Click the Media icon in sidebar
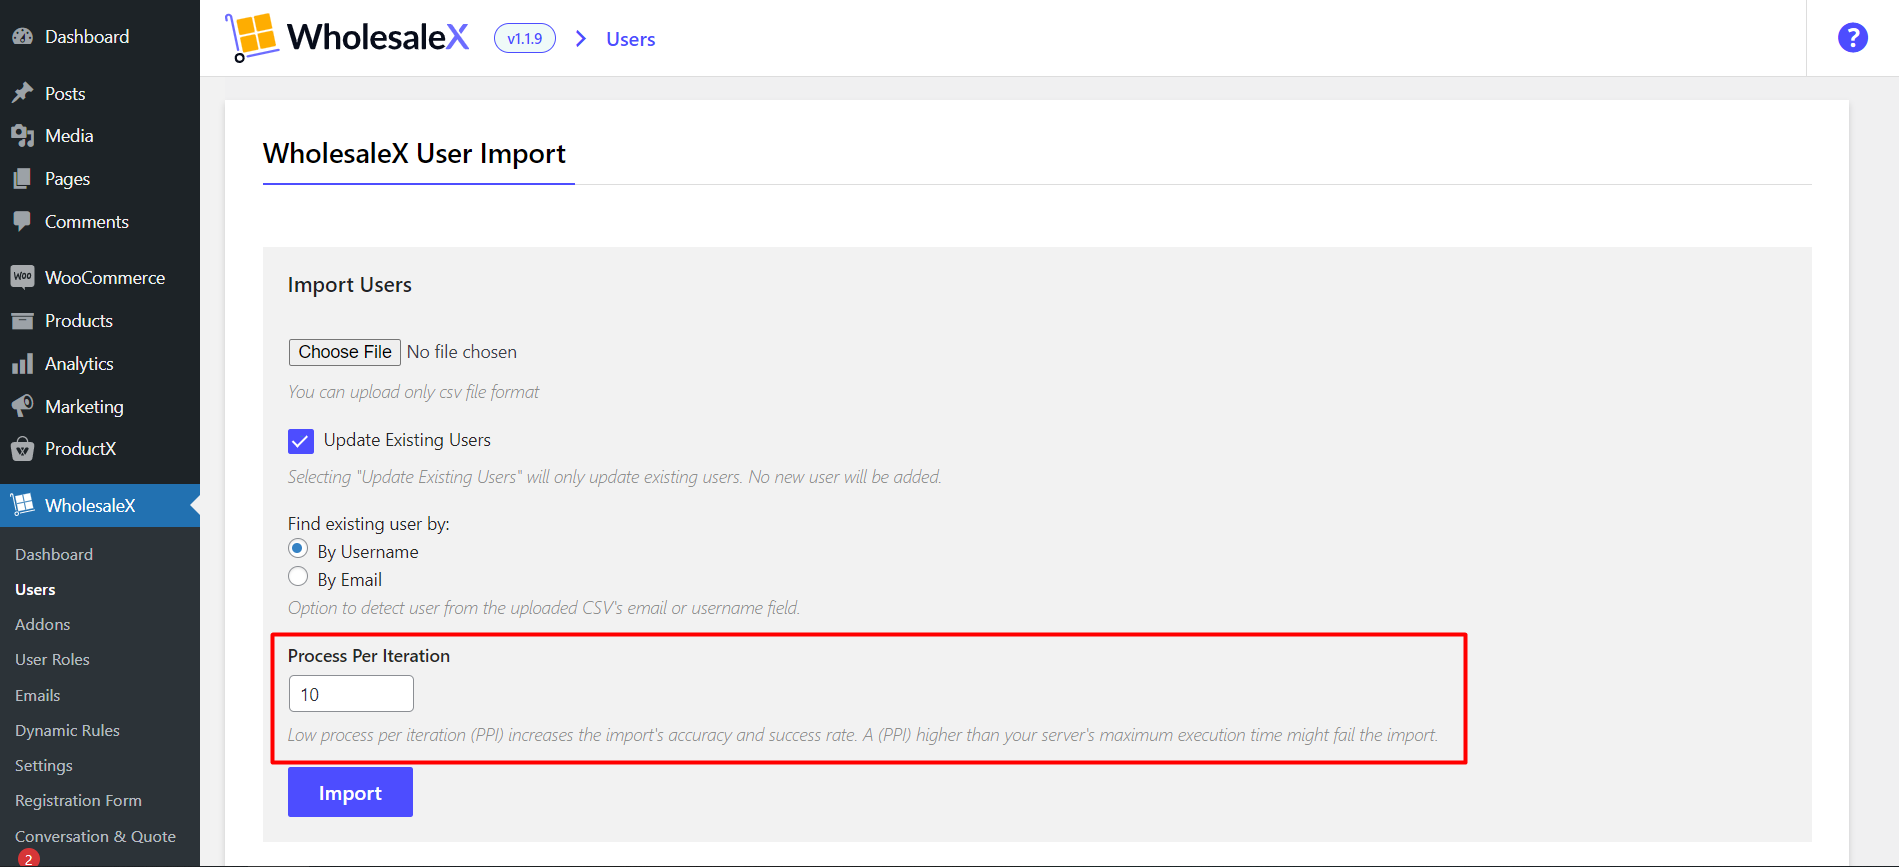The height and width of the screenshot is (867, 1899). coord(22,136)
